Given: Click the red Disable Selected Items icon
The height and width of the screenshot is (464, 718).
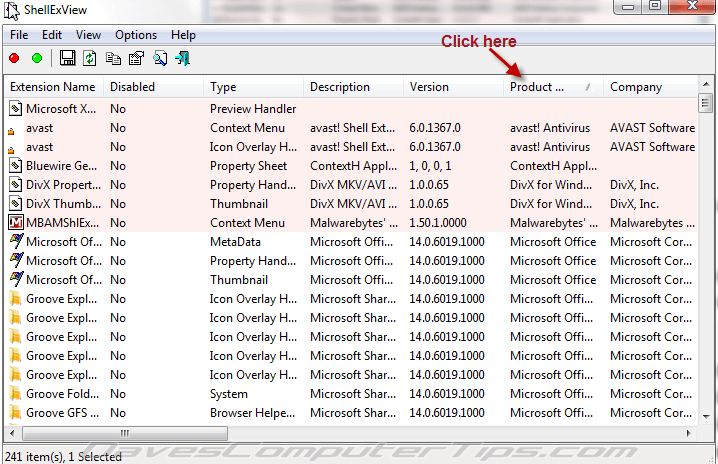Looking at the screenshot, I should tap(14, 58).
